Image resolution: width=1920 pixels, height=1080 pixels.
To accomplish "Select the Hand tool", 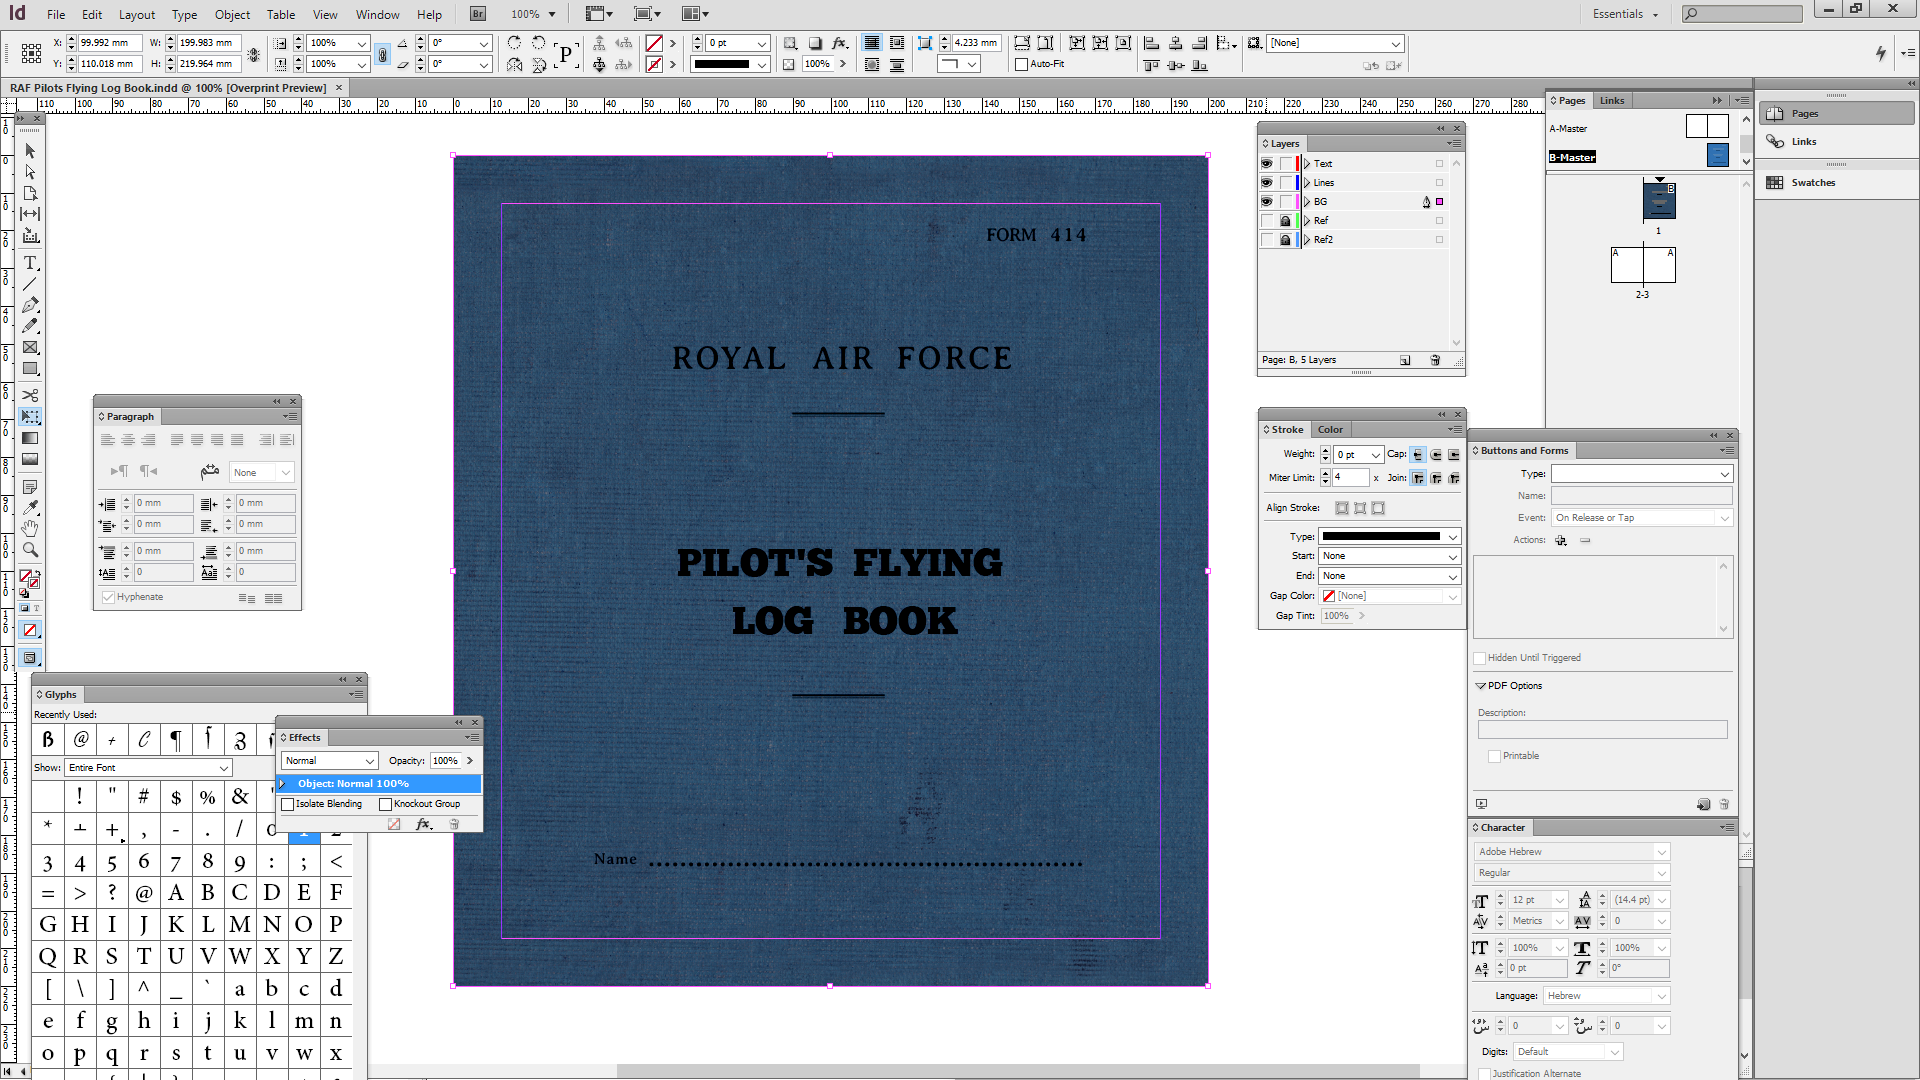I will [x=30, y=529].
